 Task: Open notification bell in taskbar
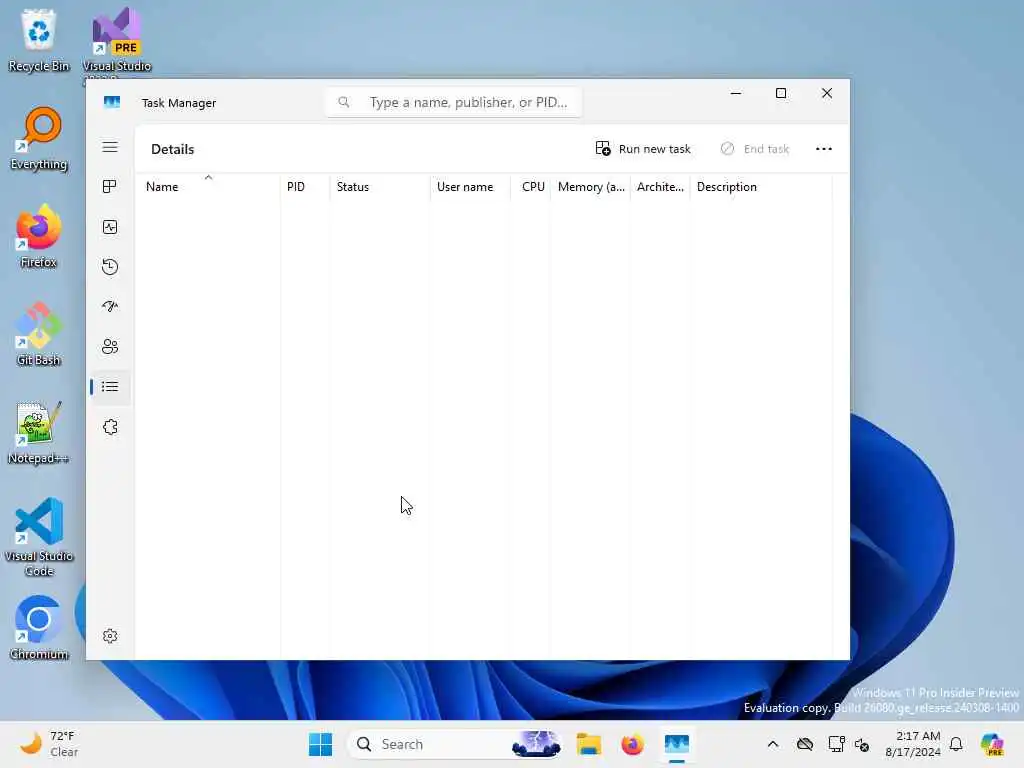pos(956,744)
